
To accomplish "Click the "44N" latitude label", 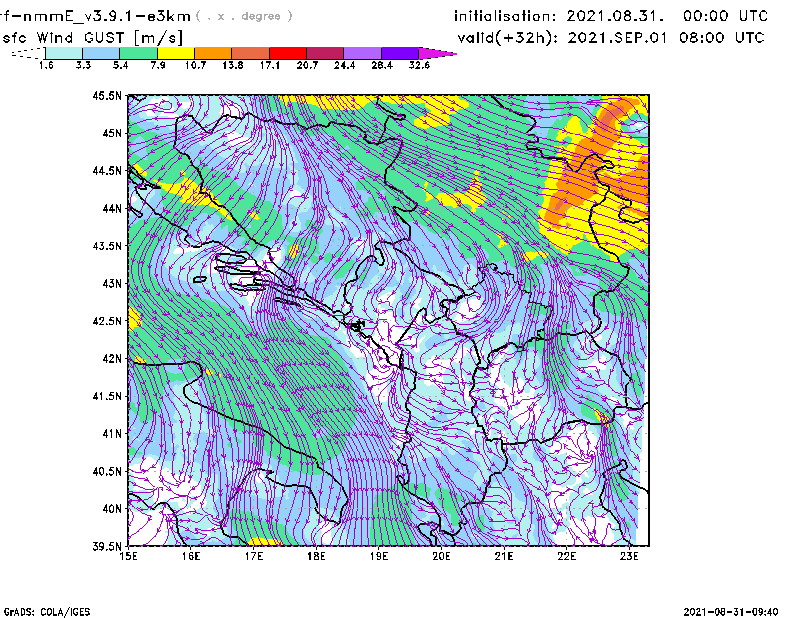I will coord(112,208).
